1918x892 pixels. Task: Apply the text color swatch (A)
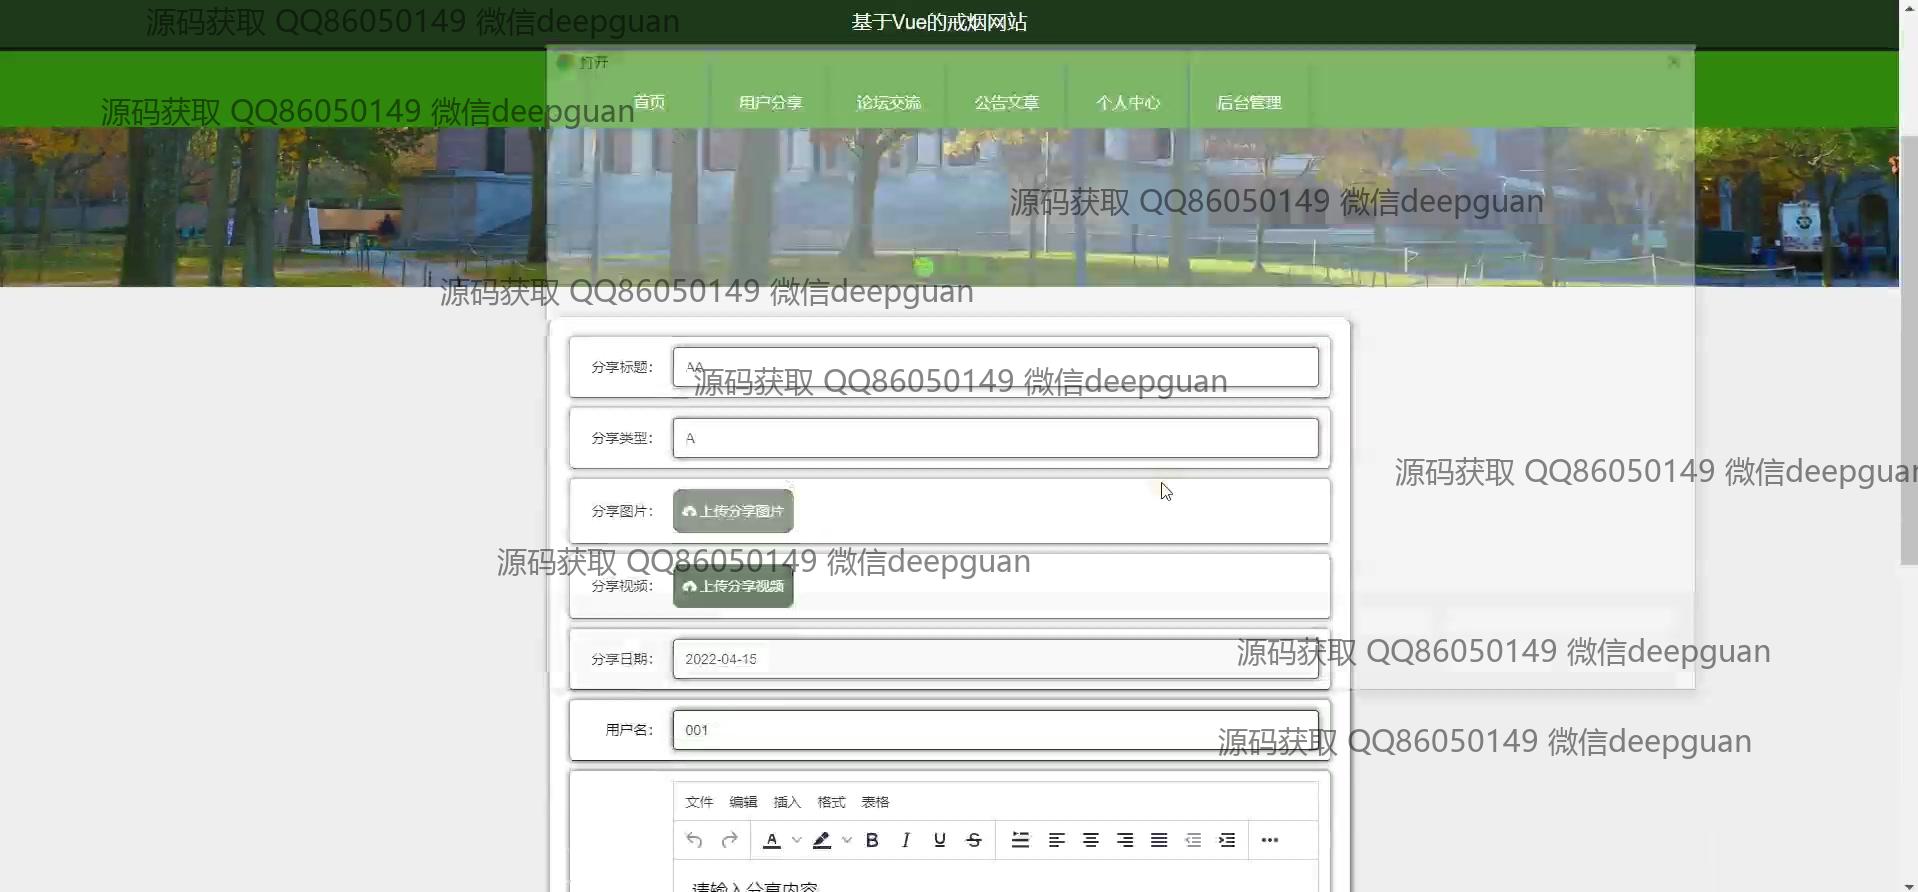click(772, 840)
